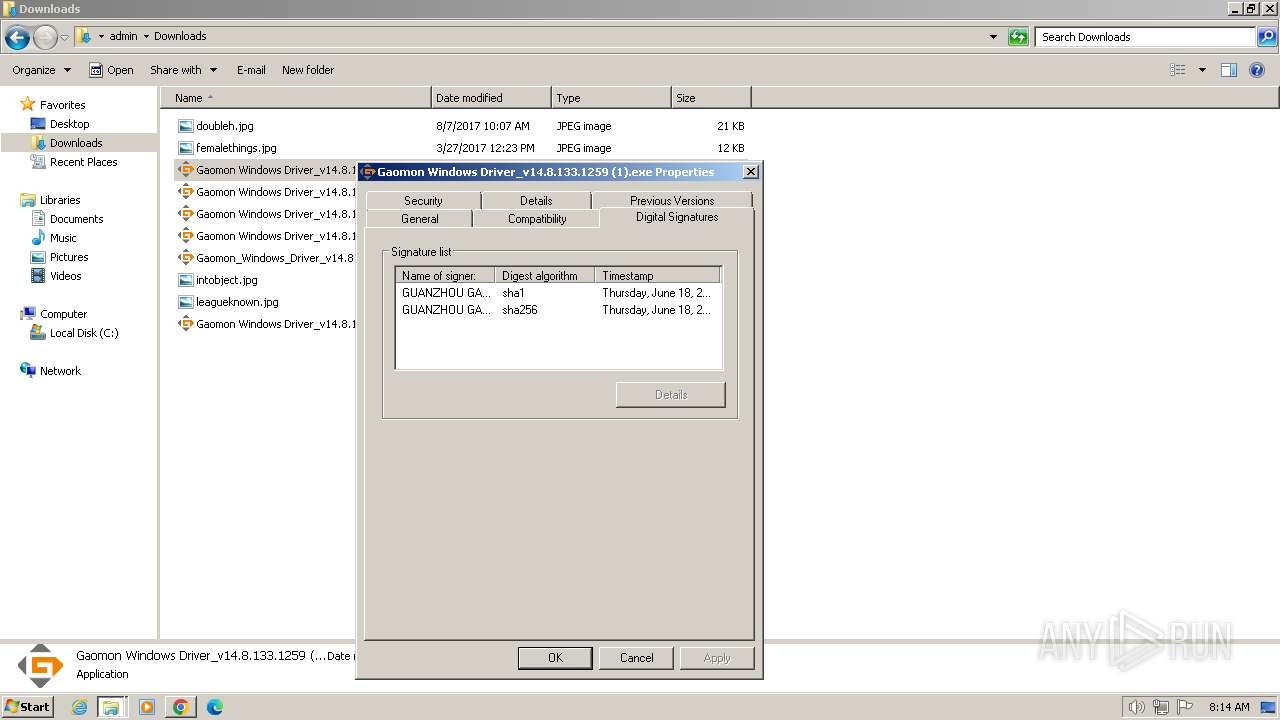Select the intobject.jpg file icon

point(185,280)
